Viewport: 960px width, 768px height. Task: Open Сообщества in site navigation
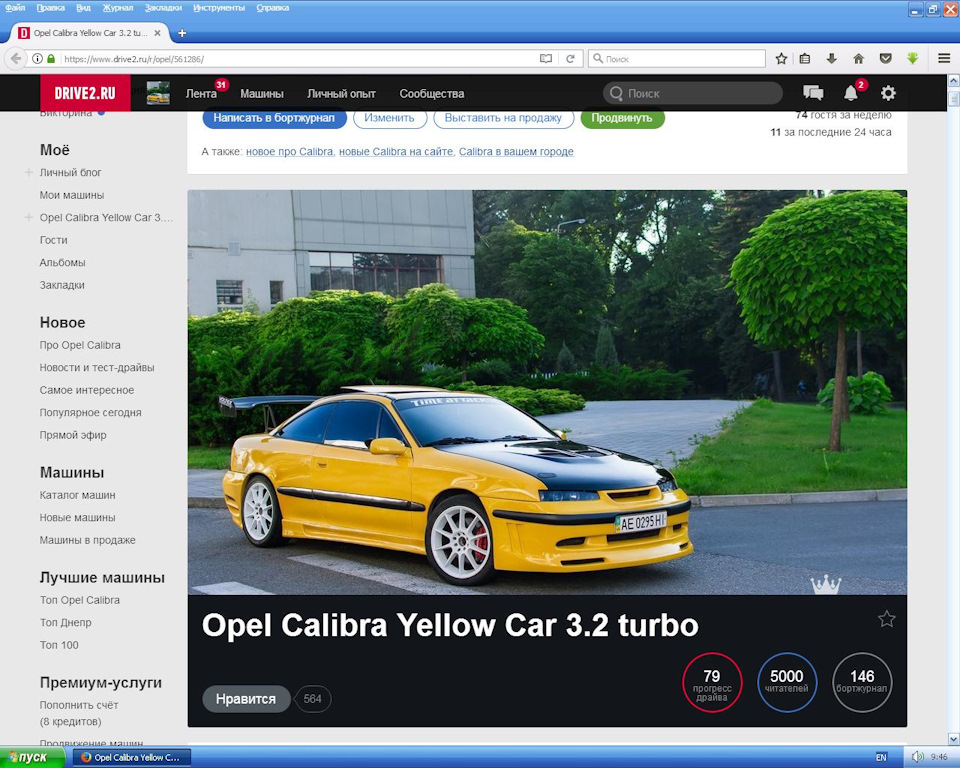pos(432,94)
